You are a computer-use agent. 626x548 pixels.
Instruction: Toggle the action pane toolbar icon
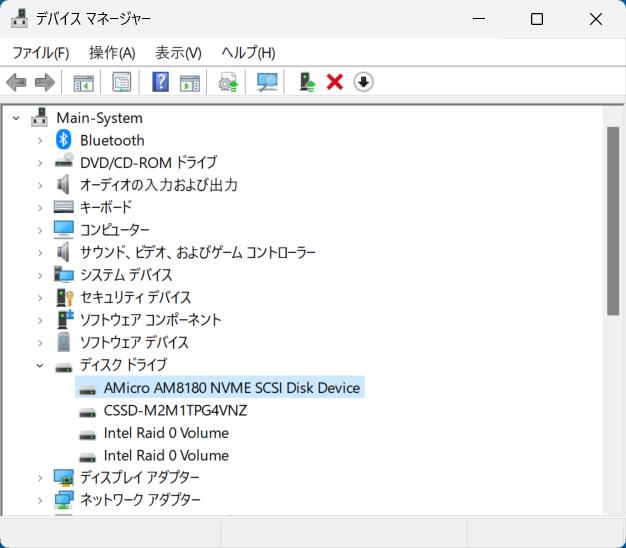pyautogui.click(x=190, y=83)
